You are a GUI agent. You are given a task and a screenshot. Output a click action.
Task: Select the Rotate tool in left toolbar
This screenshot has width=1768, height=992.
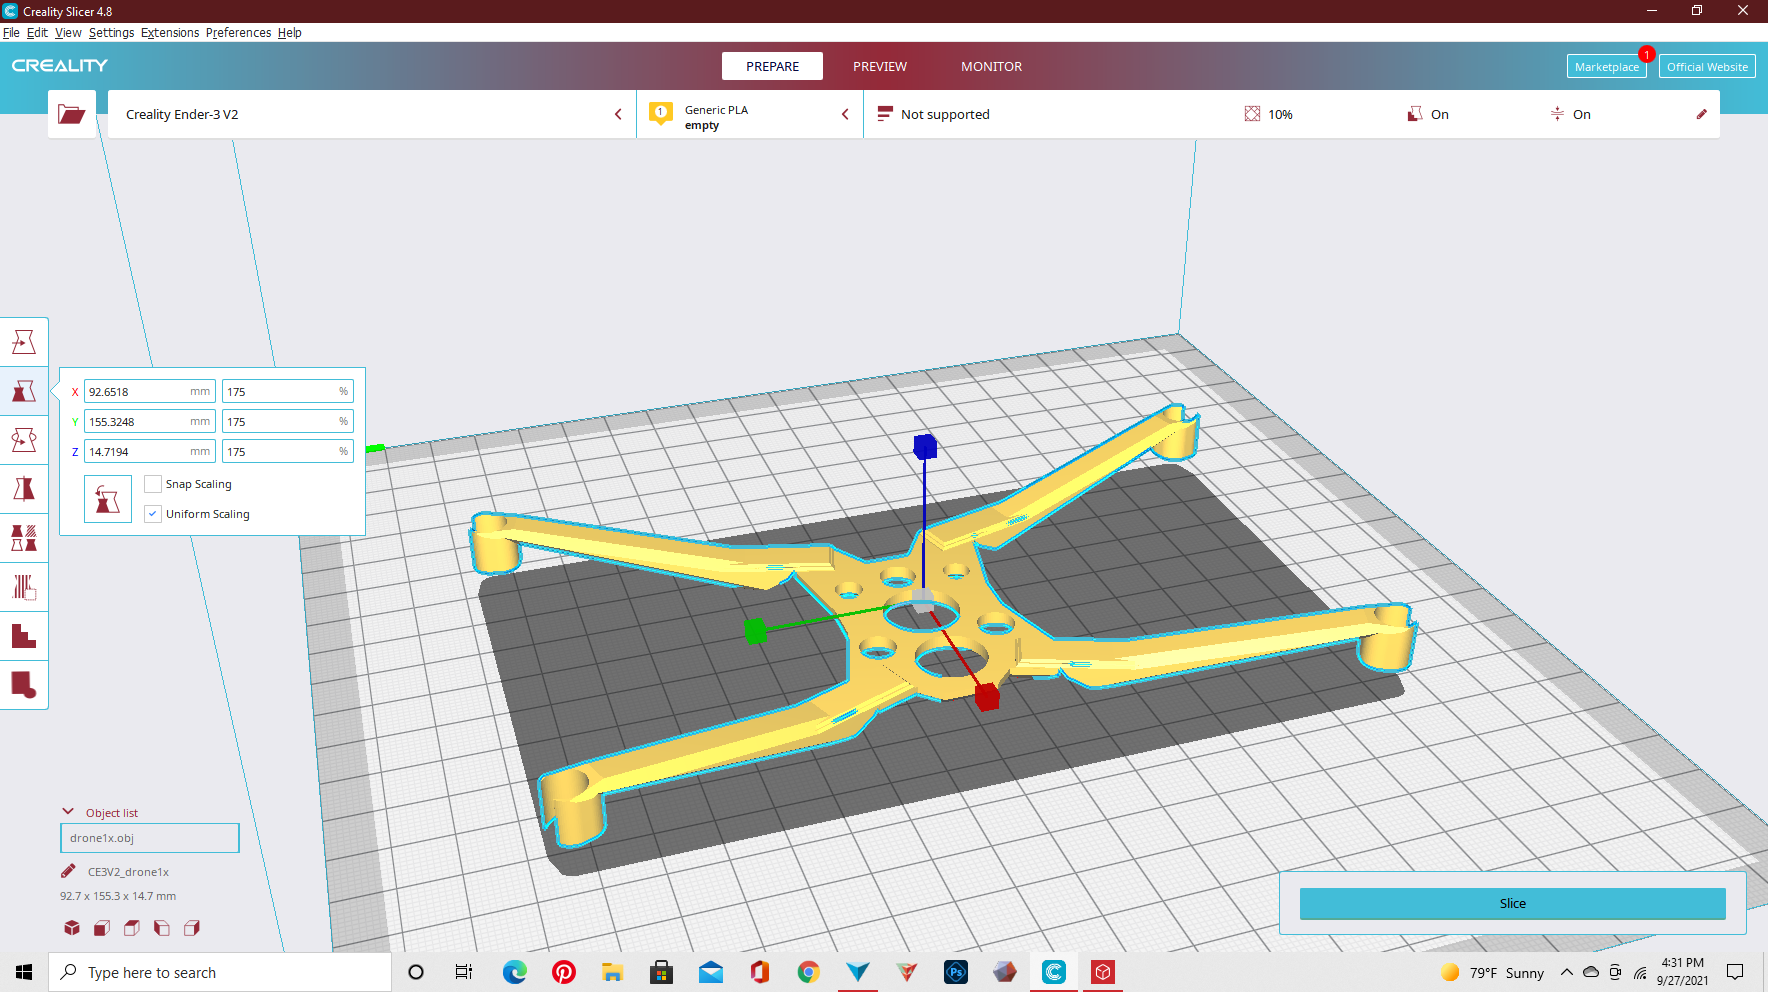(x=24, y=440)
